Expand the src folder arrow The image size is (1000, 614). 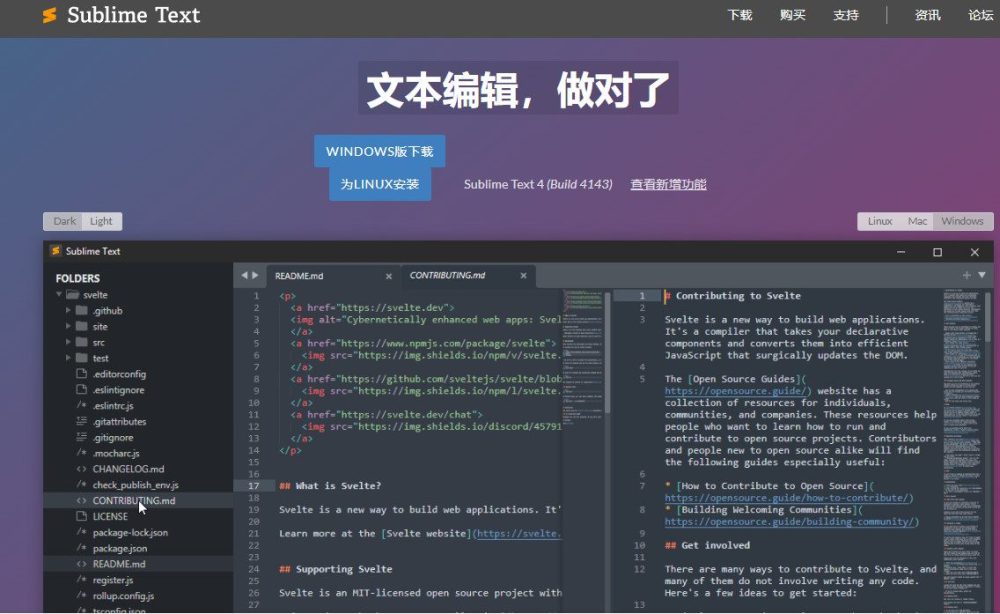click(x=68, y=342)
